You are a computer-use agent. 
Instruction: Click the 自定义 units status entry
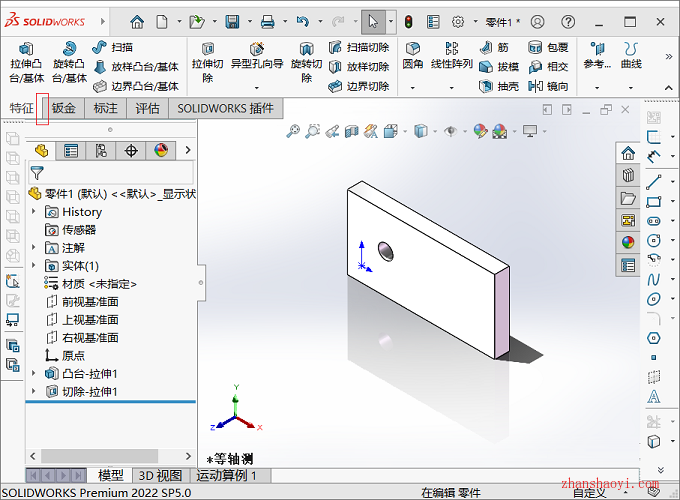tap(590, 493)
